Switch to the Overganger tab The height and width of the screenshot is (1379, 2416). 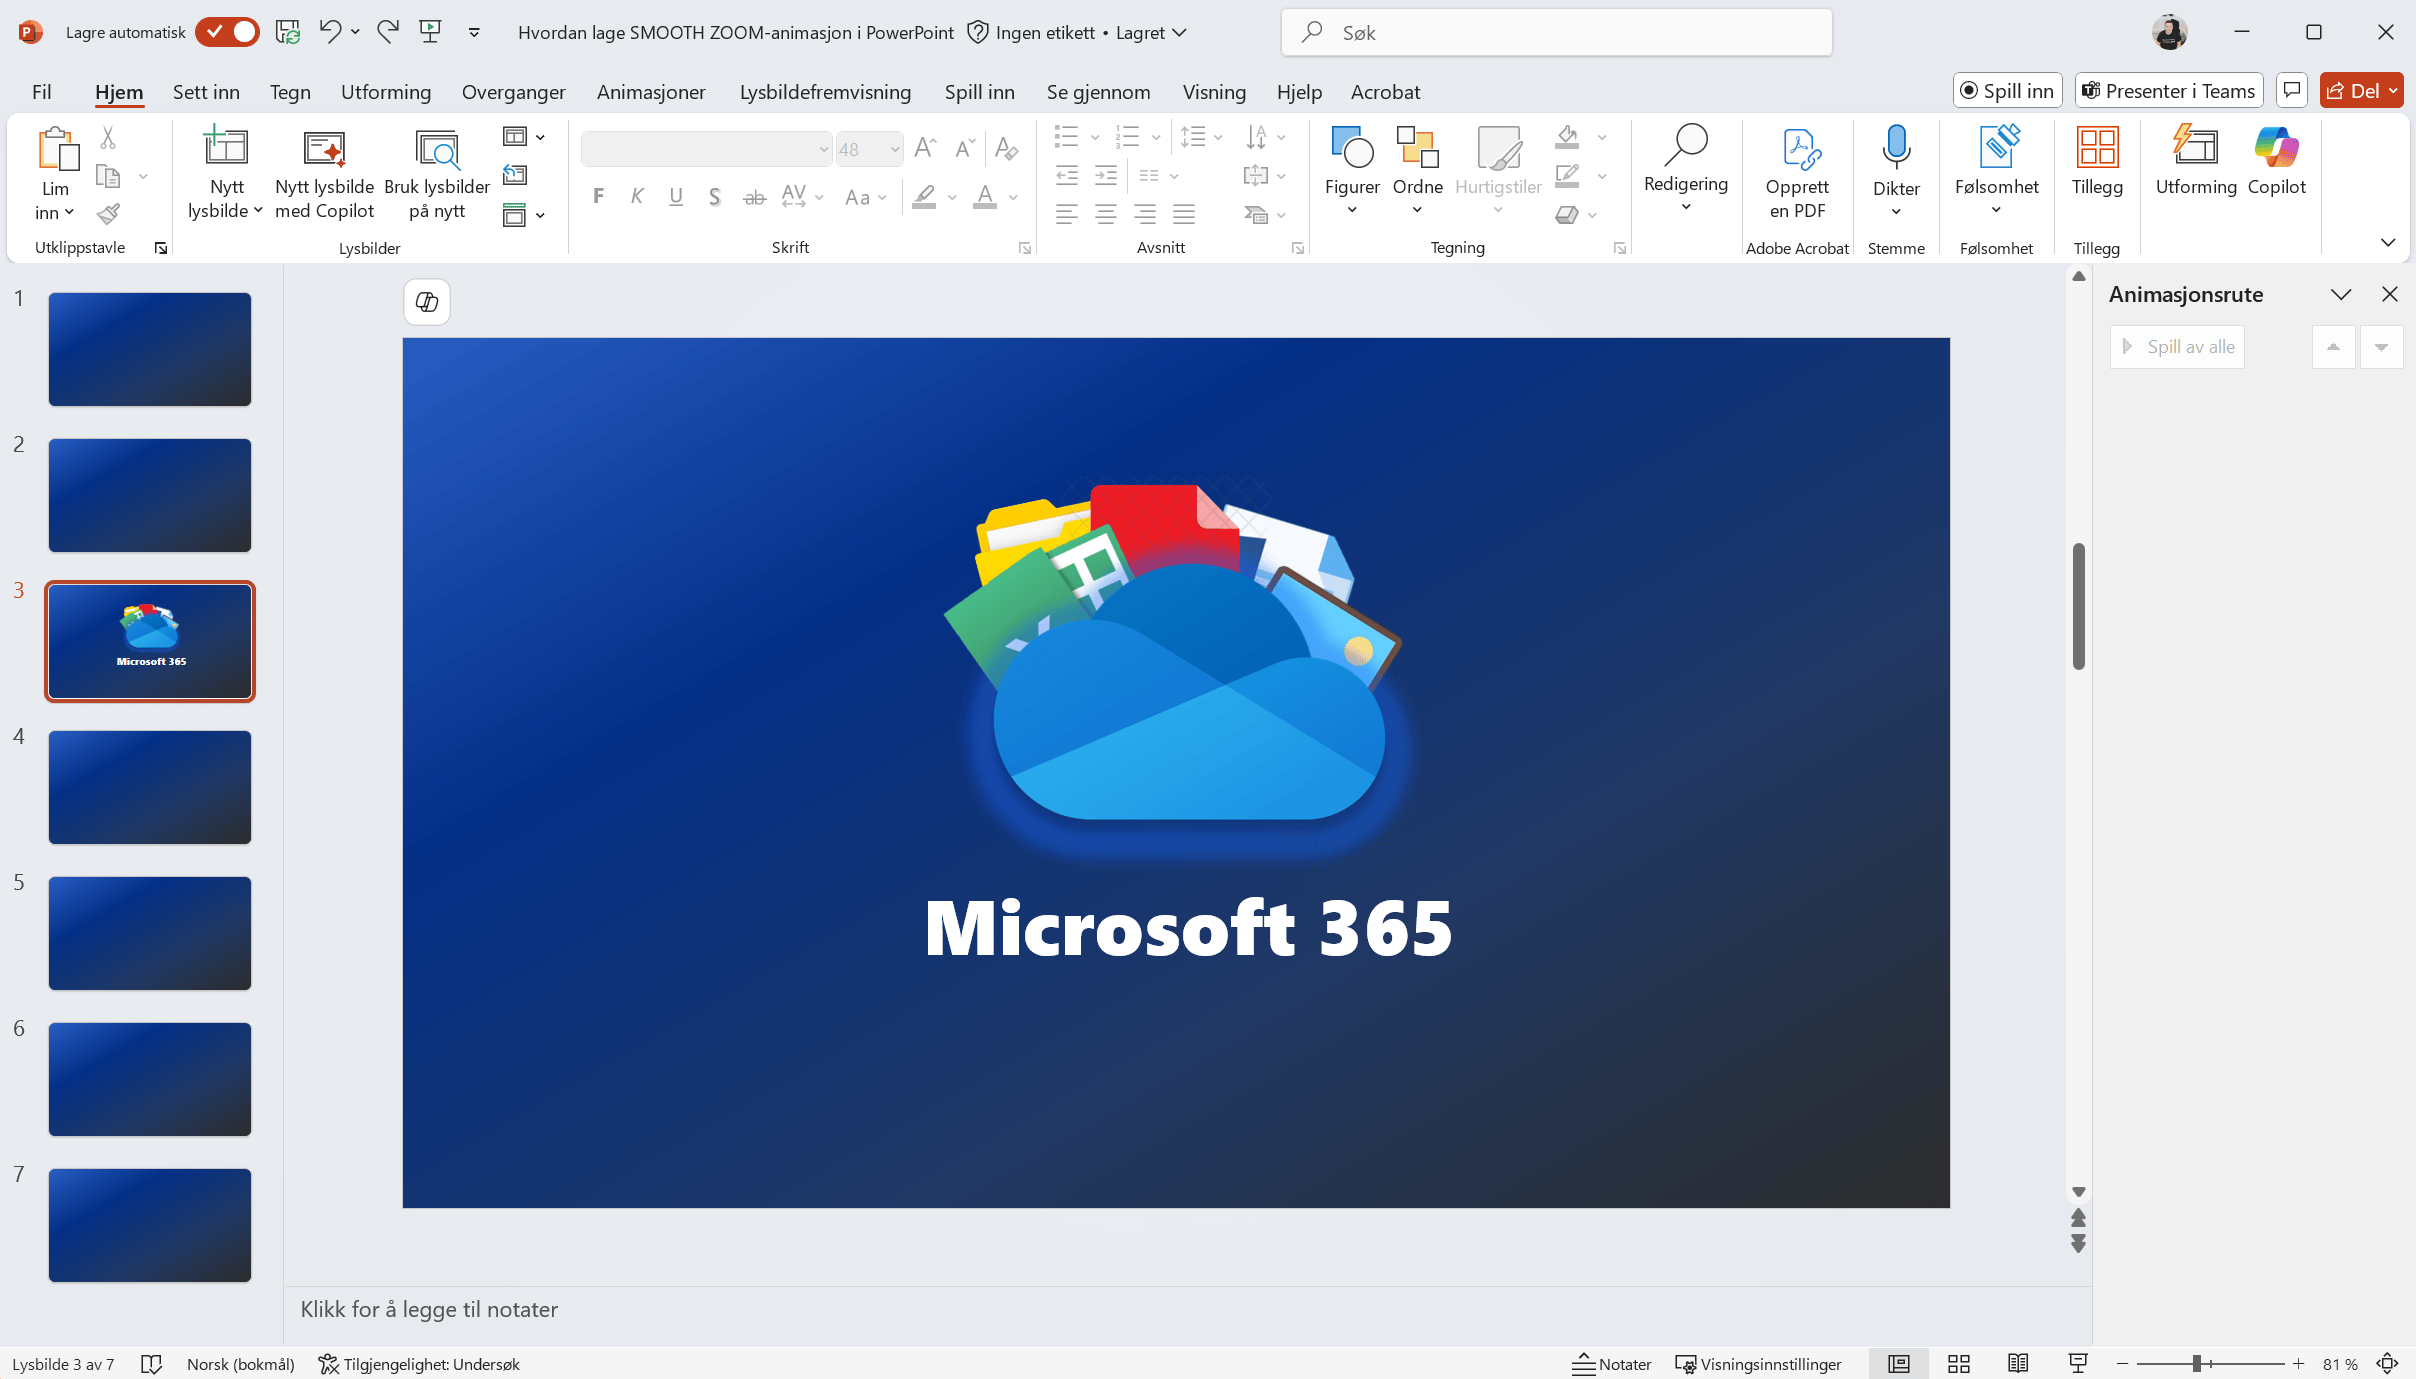point(513,92)
